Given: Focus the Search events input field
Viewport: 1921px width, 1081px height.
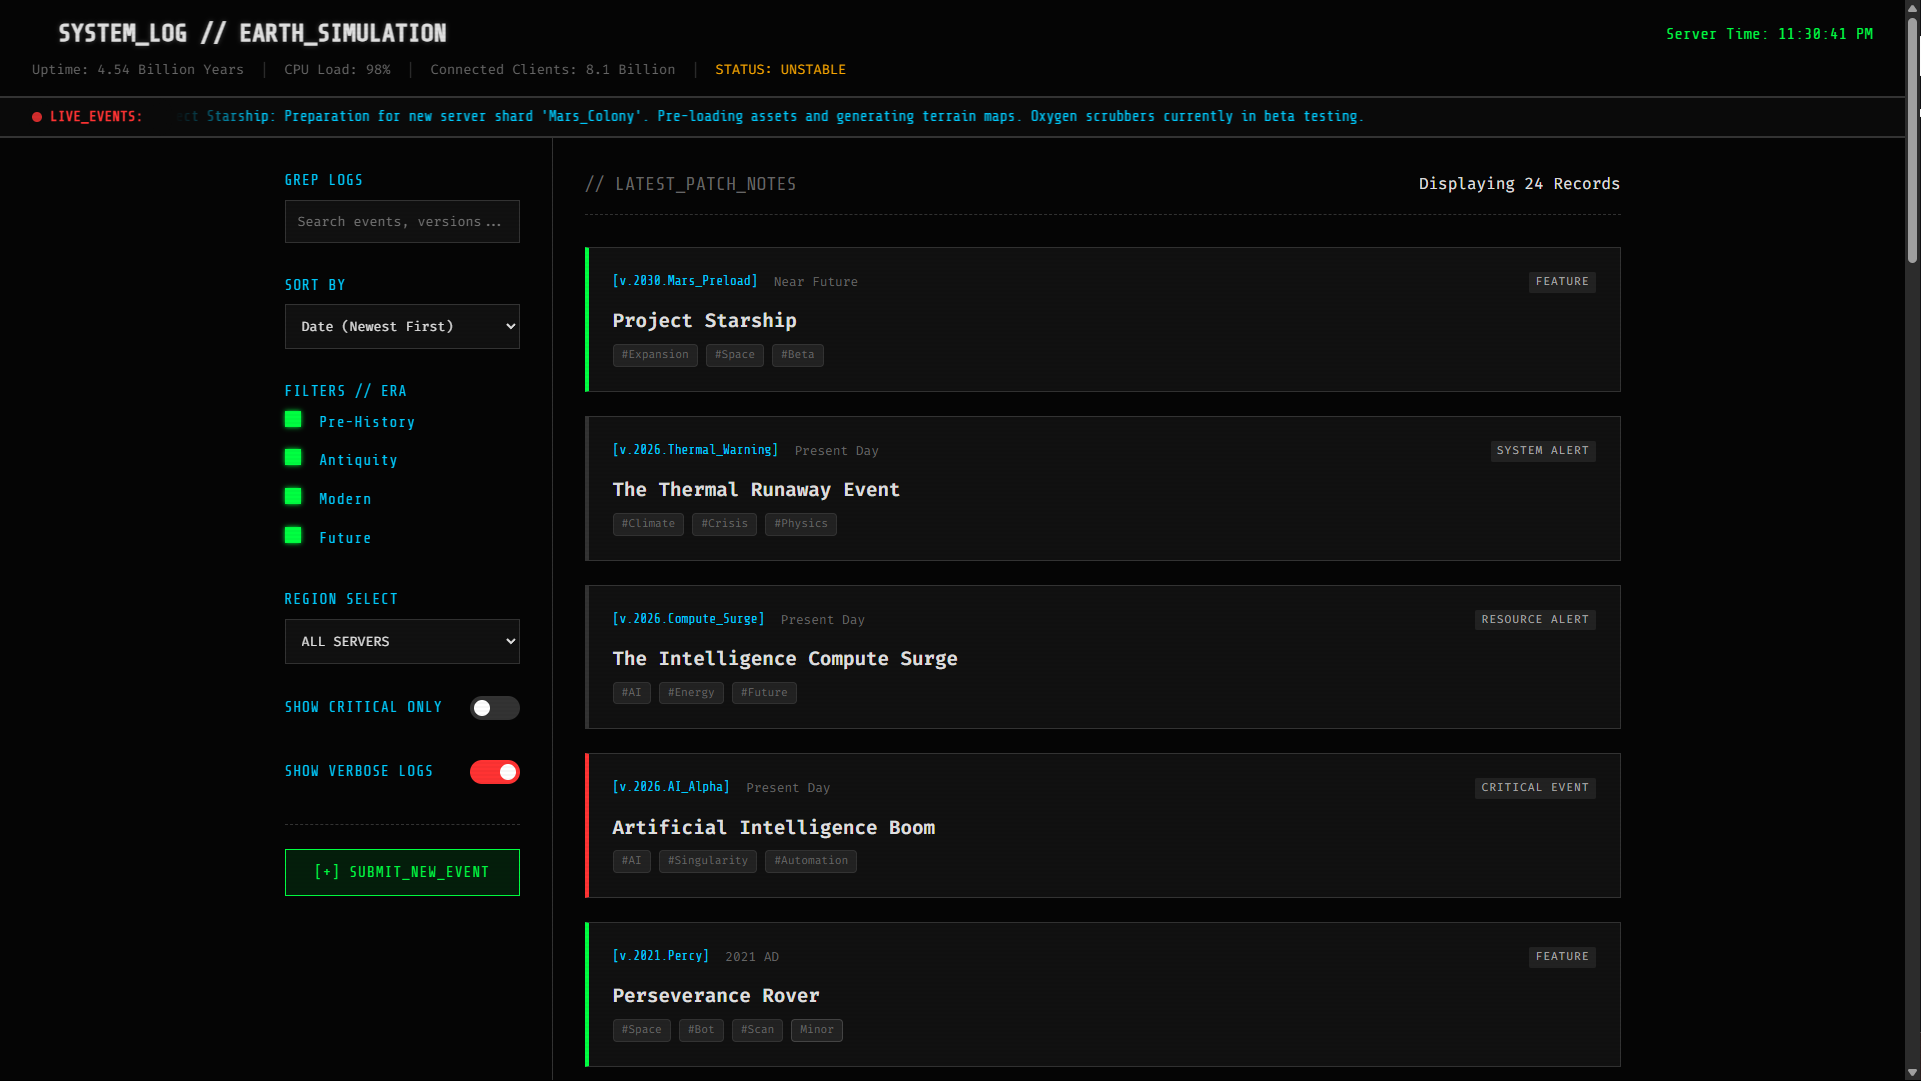Looking at the screenshot, I should [402, 222].
